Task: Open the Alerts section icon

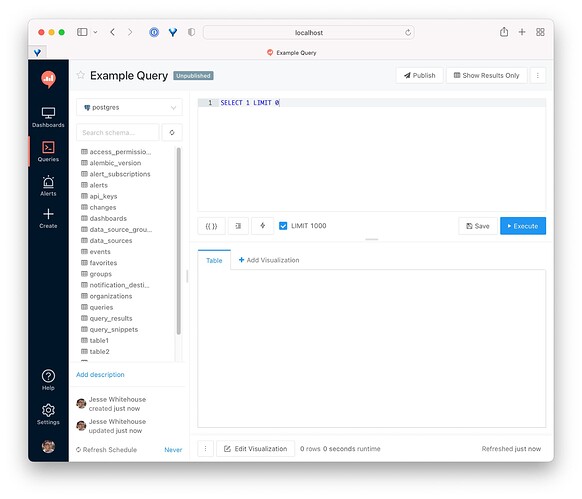Action: click(48, 182)
